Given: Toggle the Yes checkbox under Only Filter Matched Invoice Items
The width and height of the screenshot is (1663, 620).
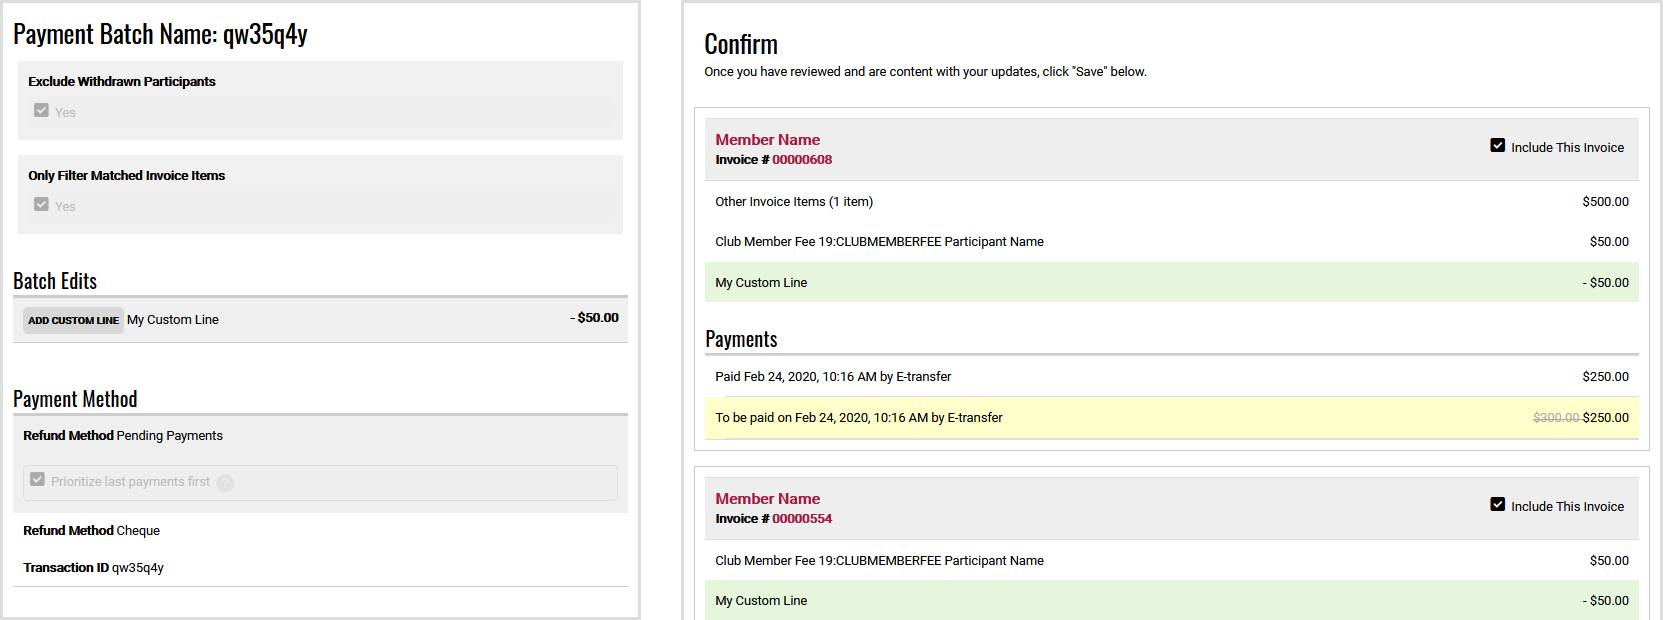Looking at the screenshot, I should 40,205.
